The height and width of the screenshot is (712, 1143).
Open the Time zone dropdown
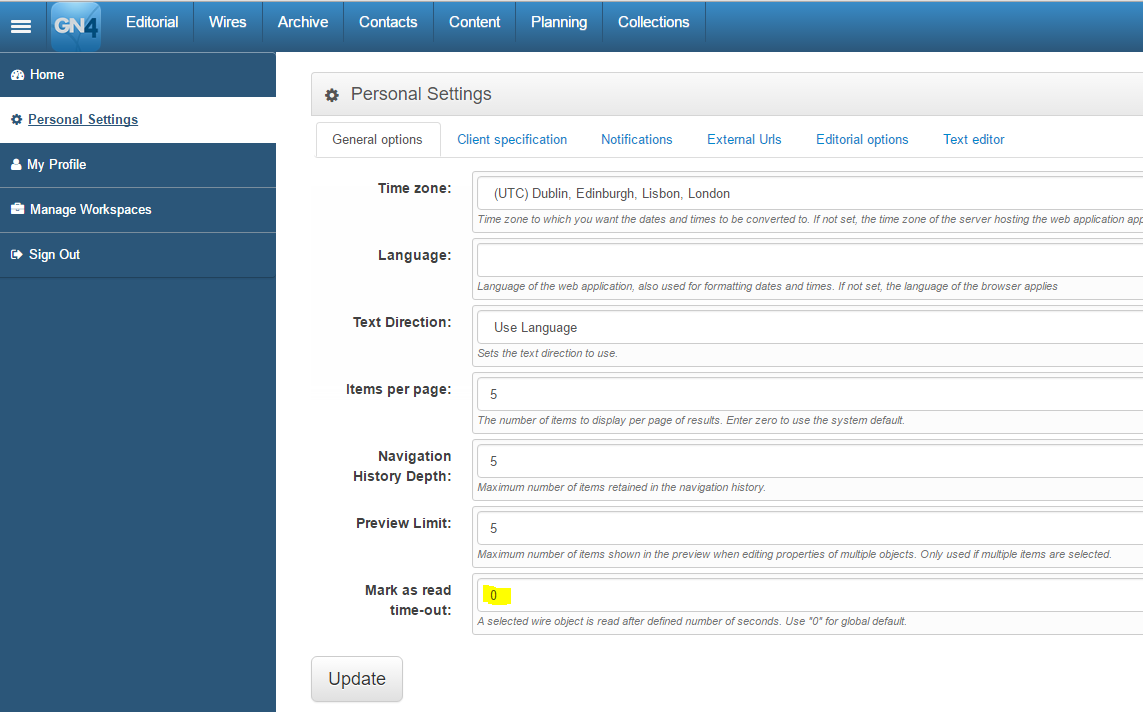point(810,193)
